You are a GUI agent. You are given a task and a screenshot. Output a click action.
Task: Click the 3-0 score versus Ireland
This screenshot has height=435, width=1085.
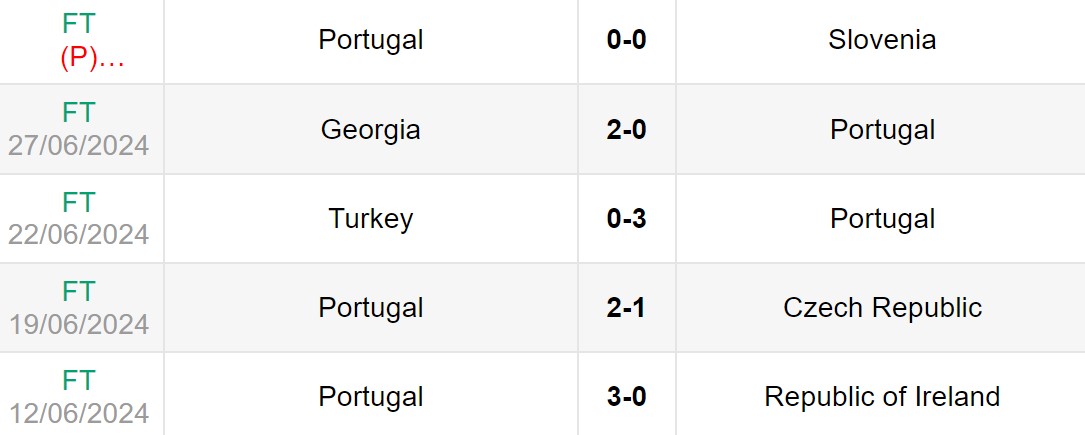pyautogui.click(x=626, y=397)
